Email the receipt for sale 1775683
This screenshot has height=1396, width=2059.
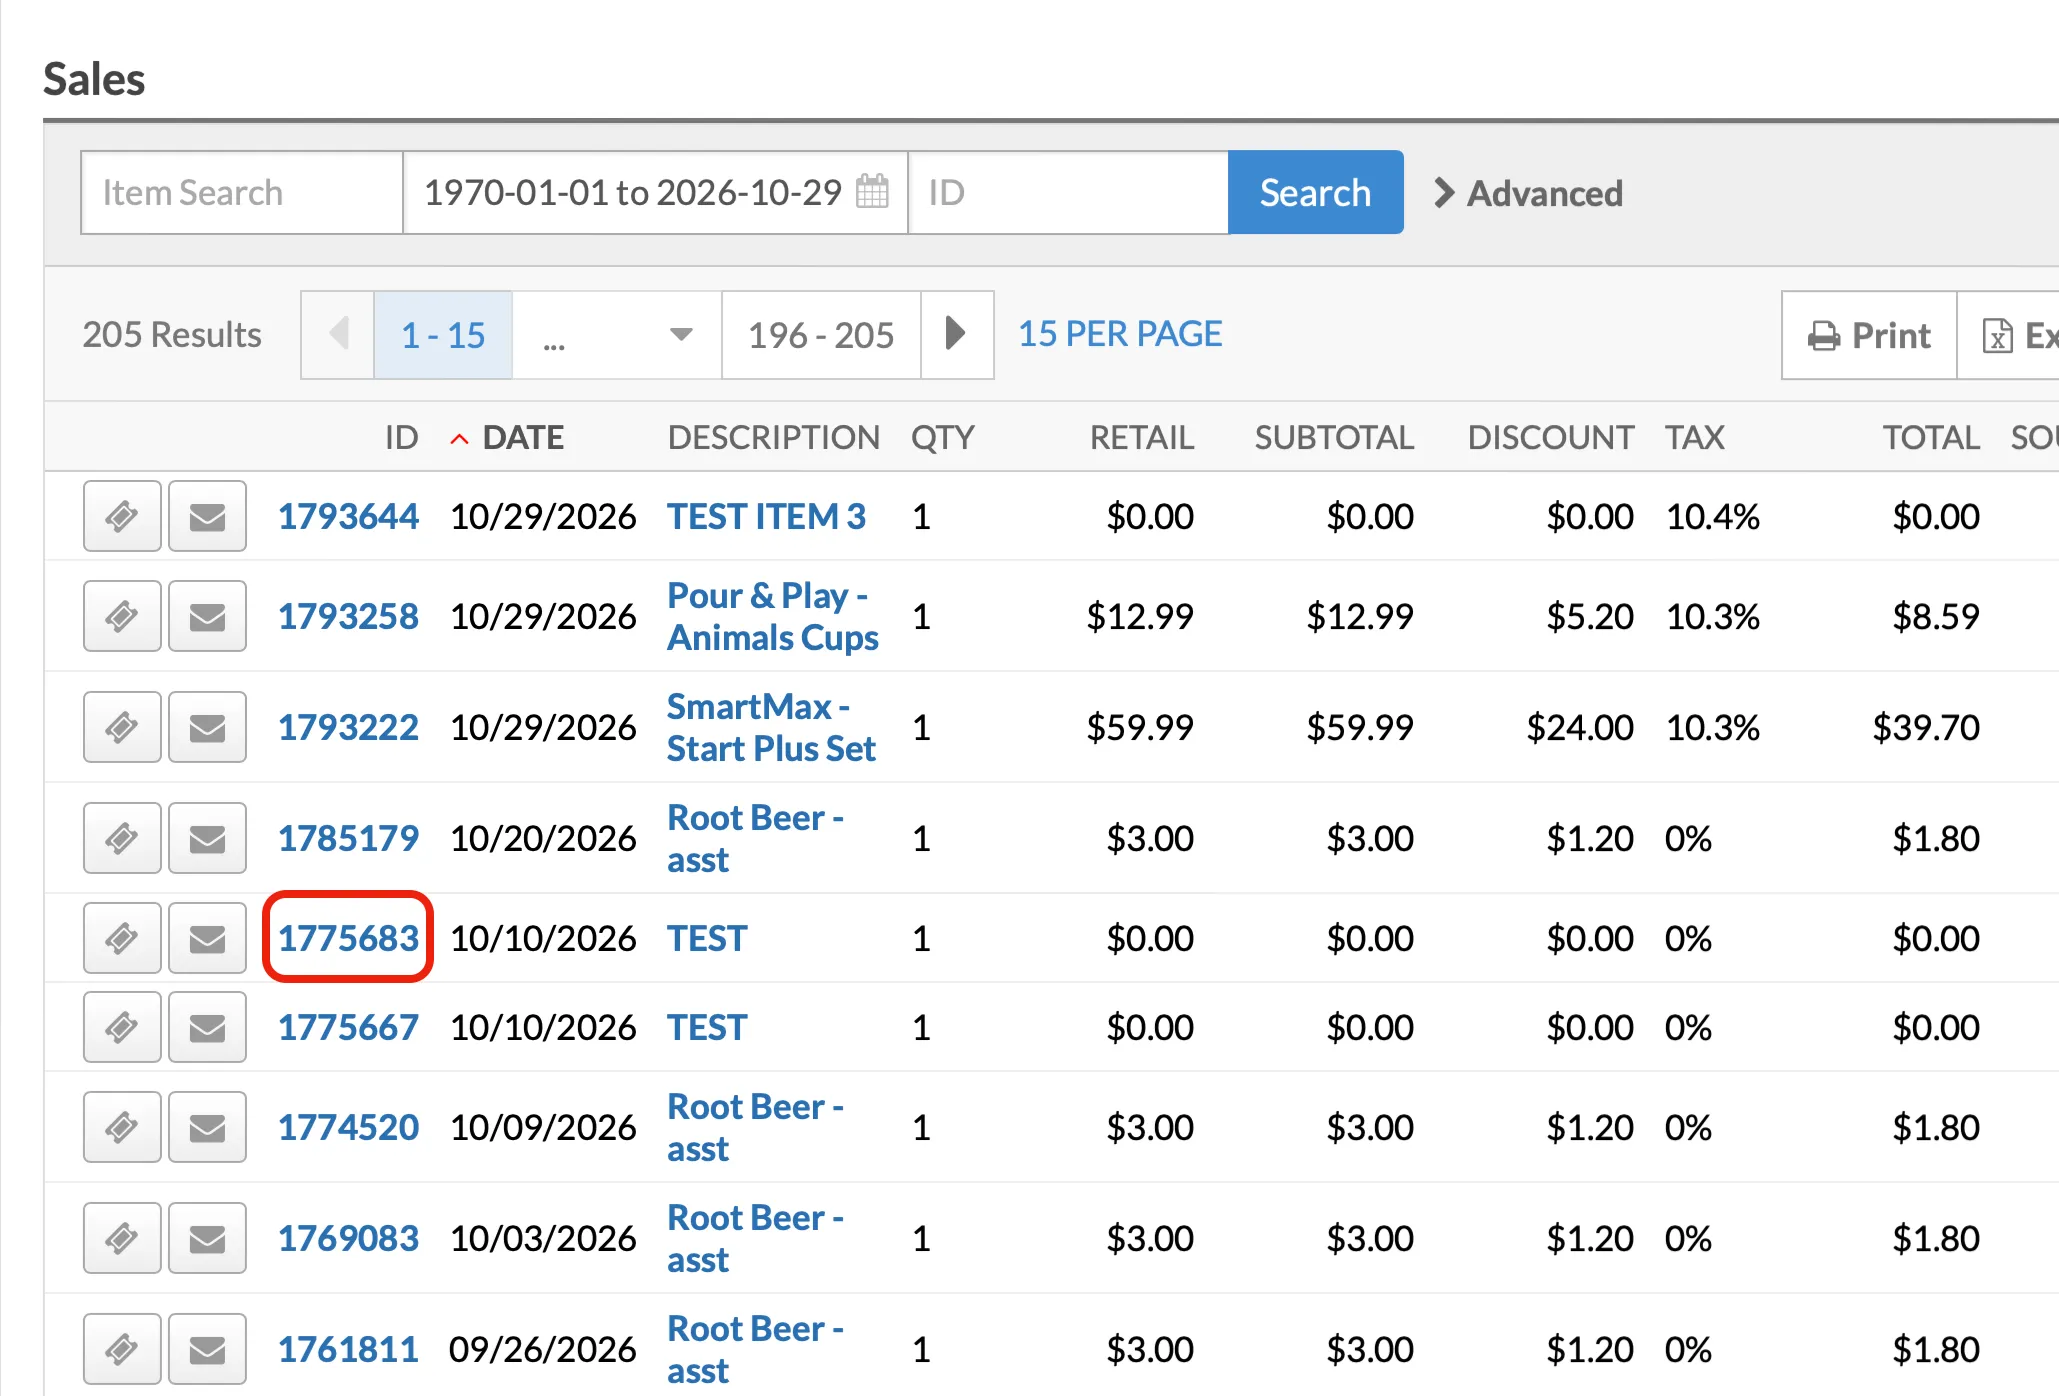point(207,938)
